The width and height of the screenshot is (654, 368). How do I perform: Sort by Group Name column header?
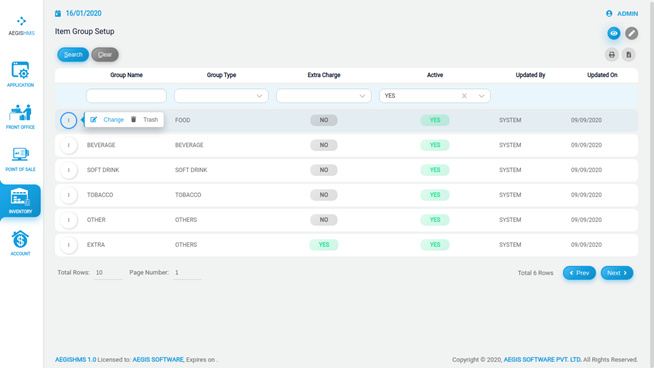[x=126, y=75]
